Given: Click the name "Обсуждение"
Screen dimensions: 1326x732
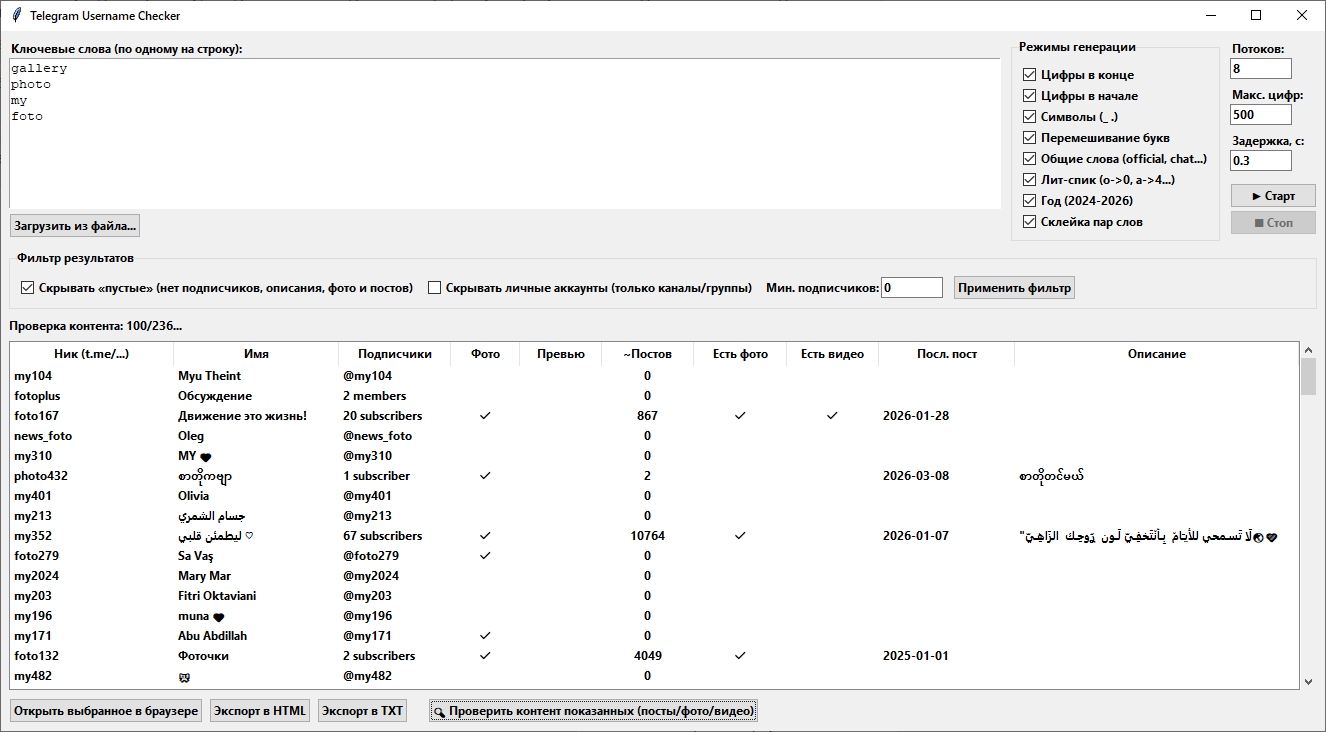Looking at the screenshot, I should (214, 396).
